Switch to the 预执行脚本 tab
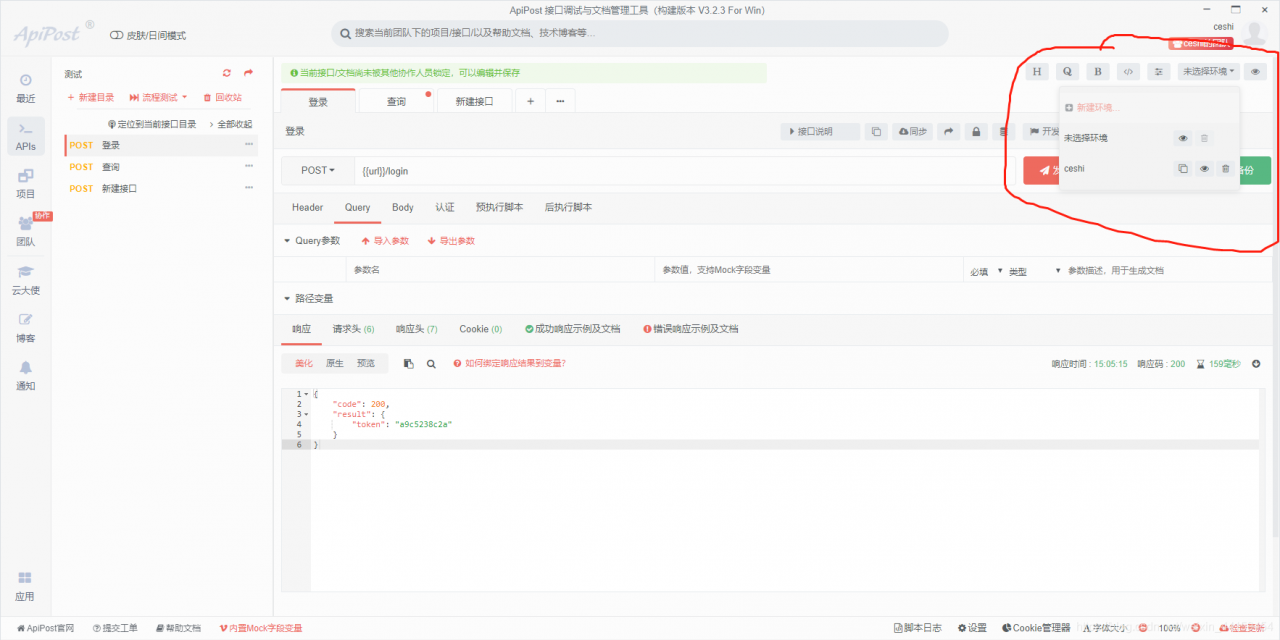Image resolution: width=1280 pixels, height=640 pixels. click(x=499, y=208)
